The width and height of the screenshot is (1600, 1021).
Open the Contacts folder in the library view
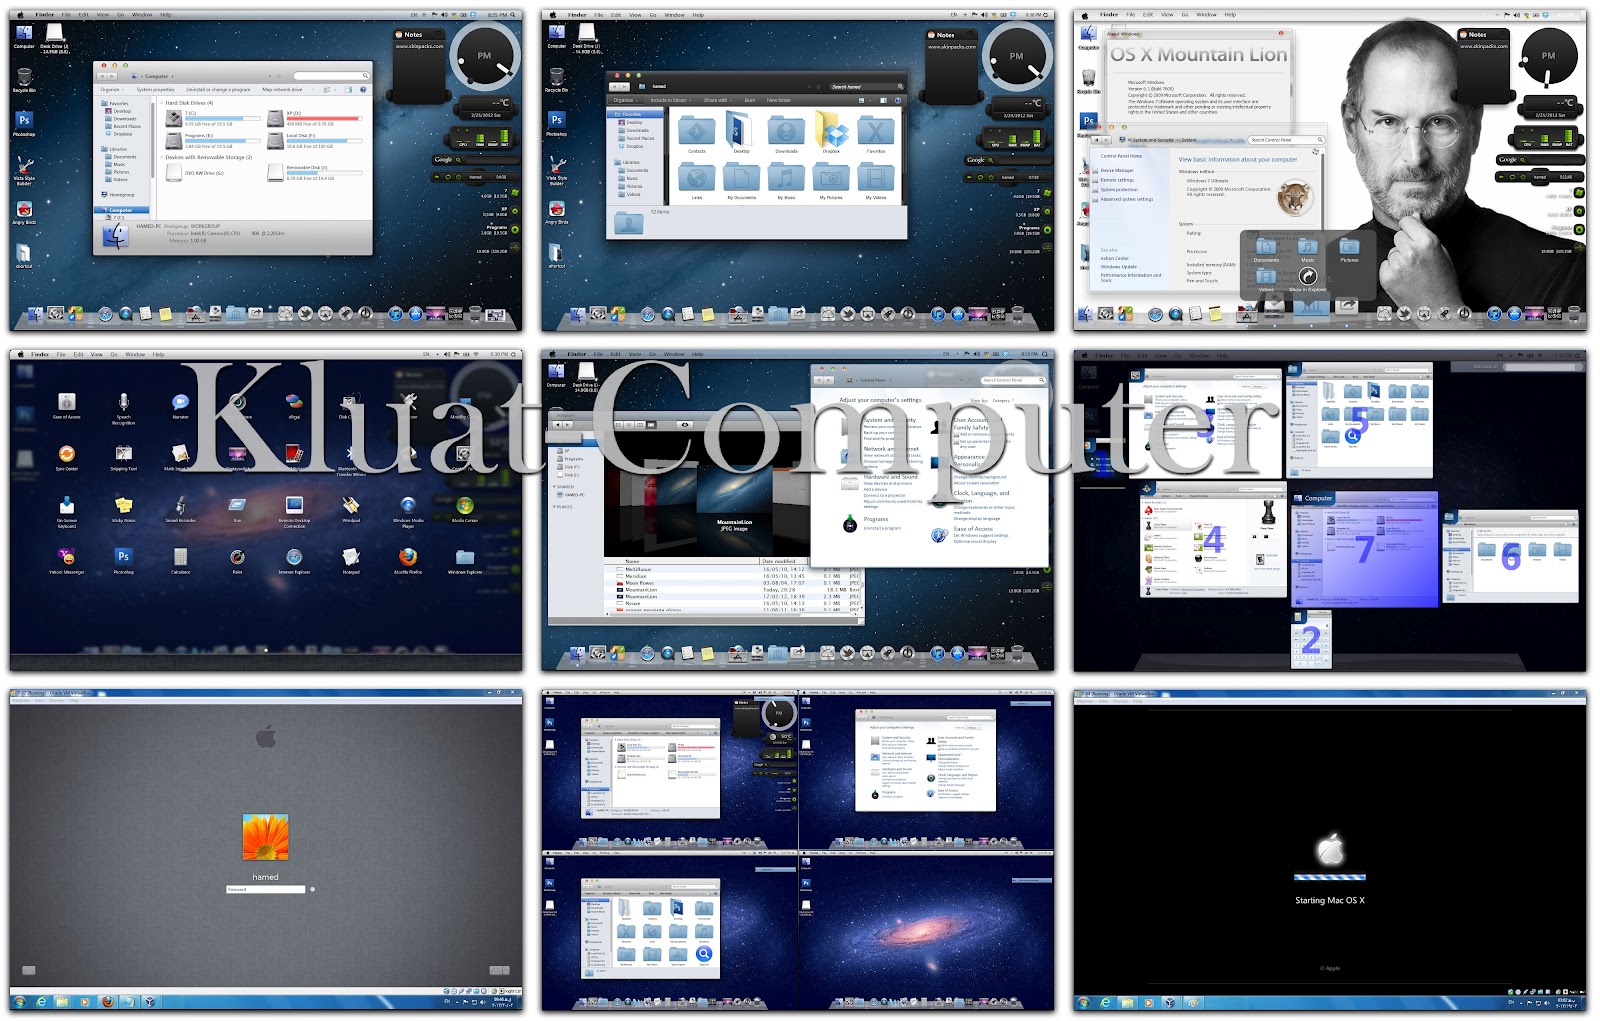pos(697,133)
